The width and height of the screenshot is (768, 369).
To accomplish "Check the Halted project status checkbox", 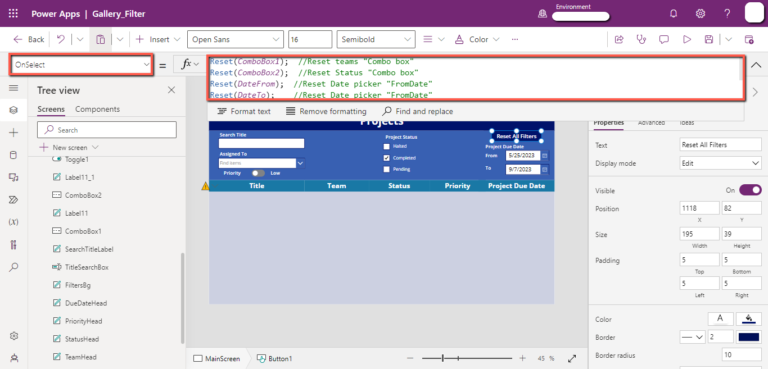I will 387,146.
